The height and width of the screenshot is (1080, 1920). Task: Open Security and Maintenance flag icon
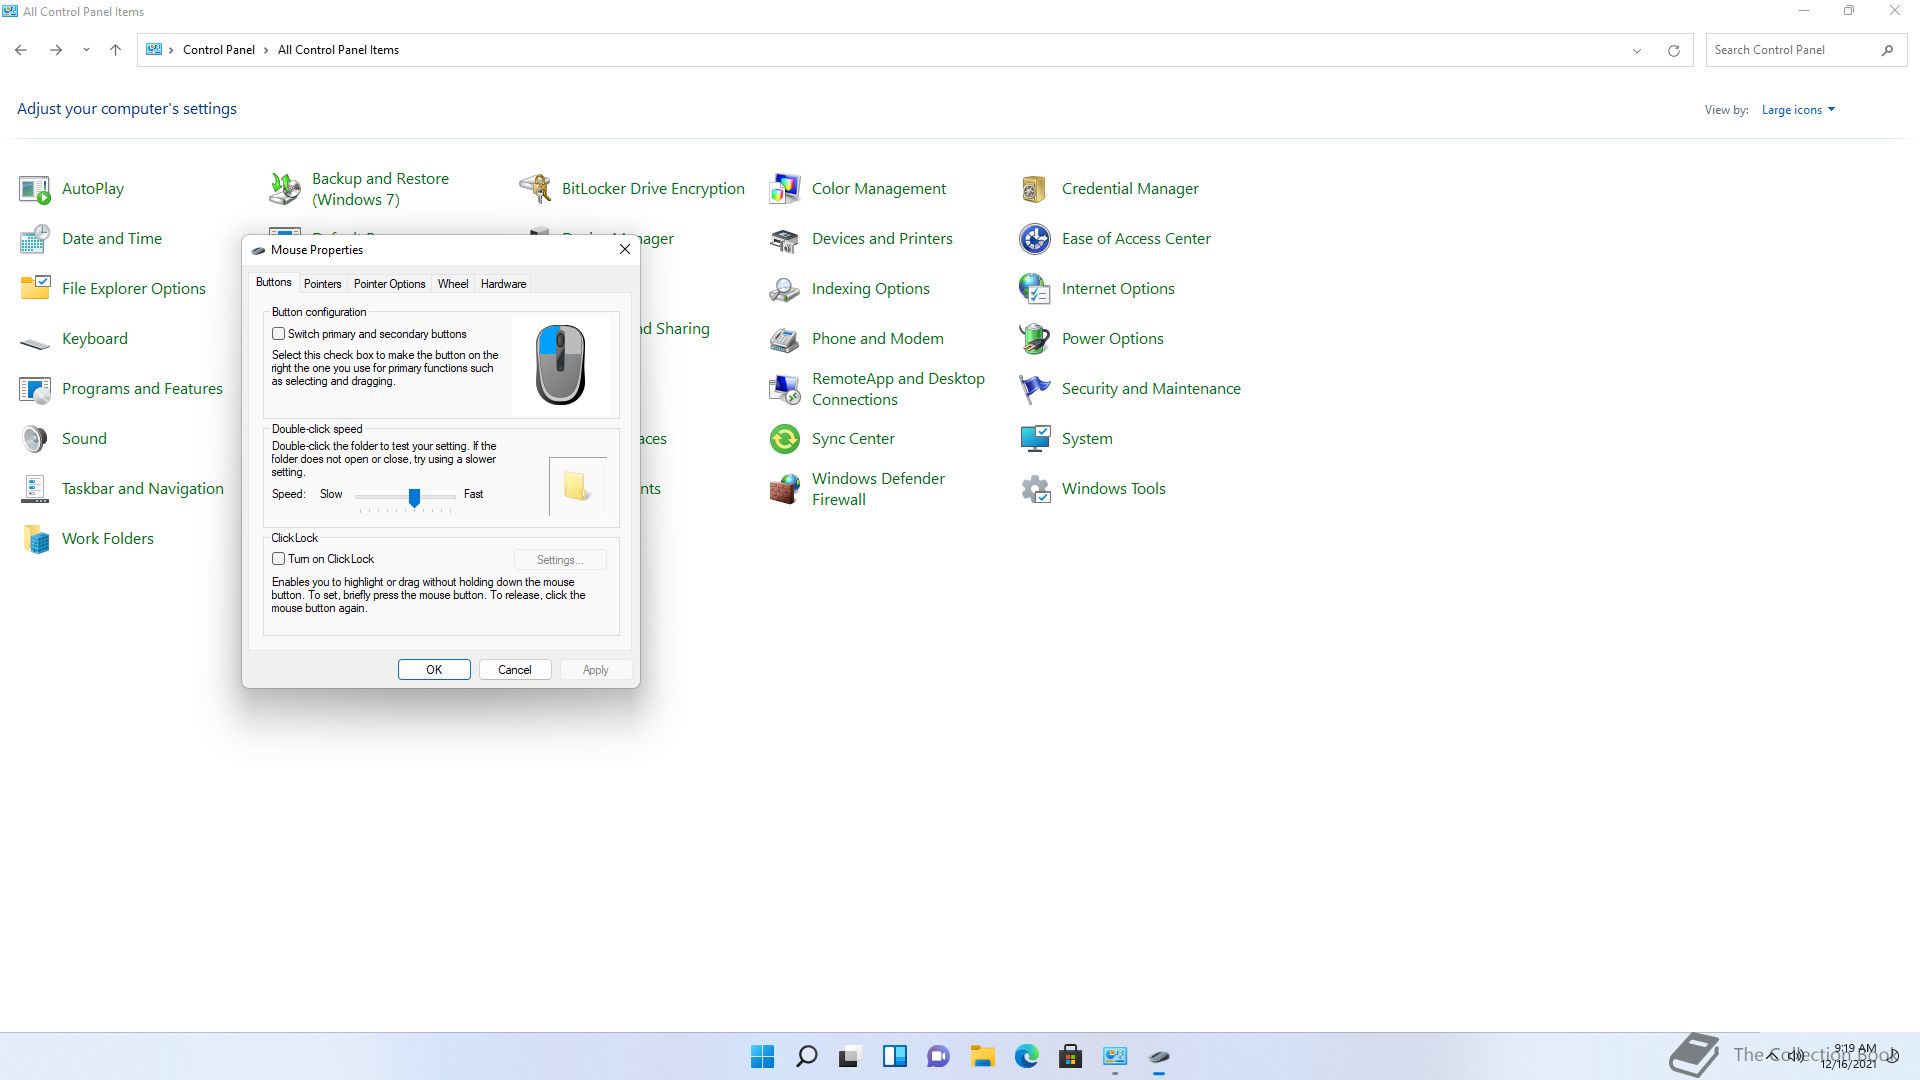tap(1035, 389)
